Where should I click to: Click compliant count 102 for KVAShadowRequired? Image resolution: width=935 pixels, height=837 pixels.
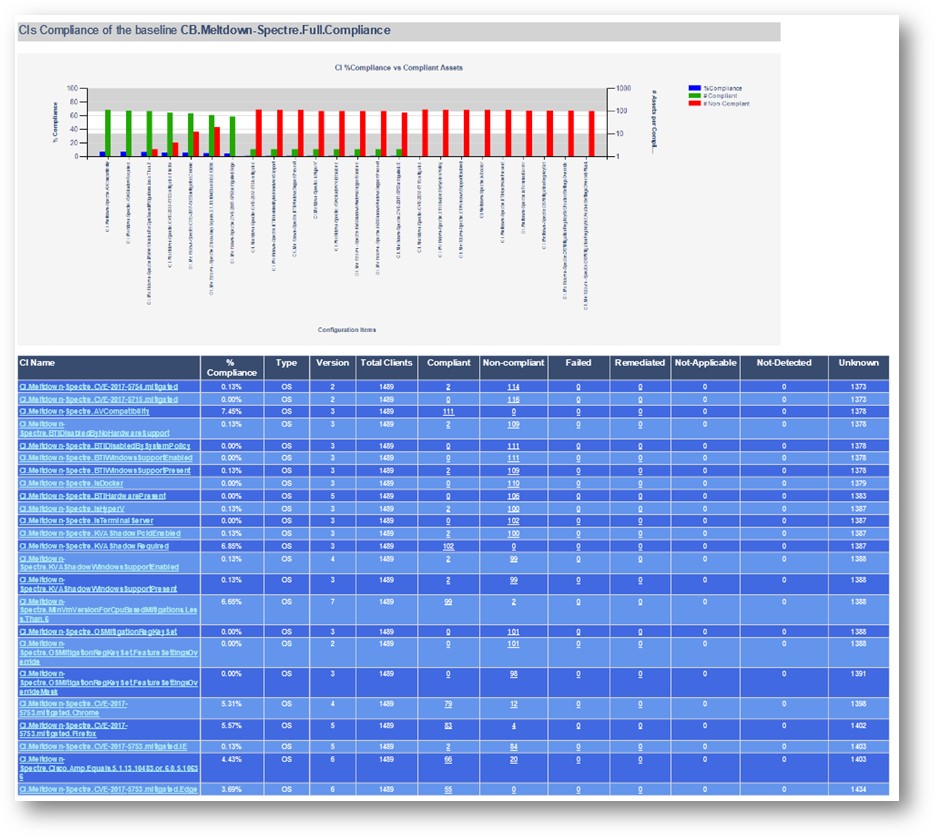448,546
